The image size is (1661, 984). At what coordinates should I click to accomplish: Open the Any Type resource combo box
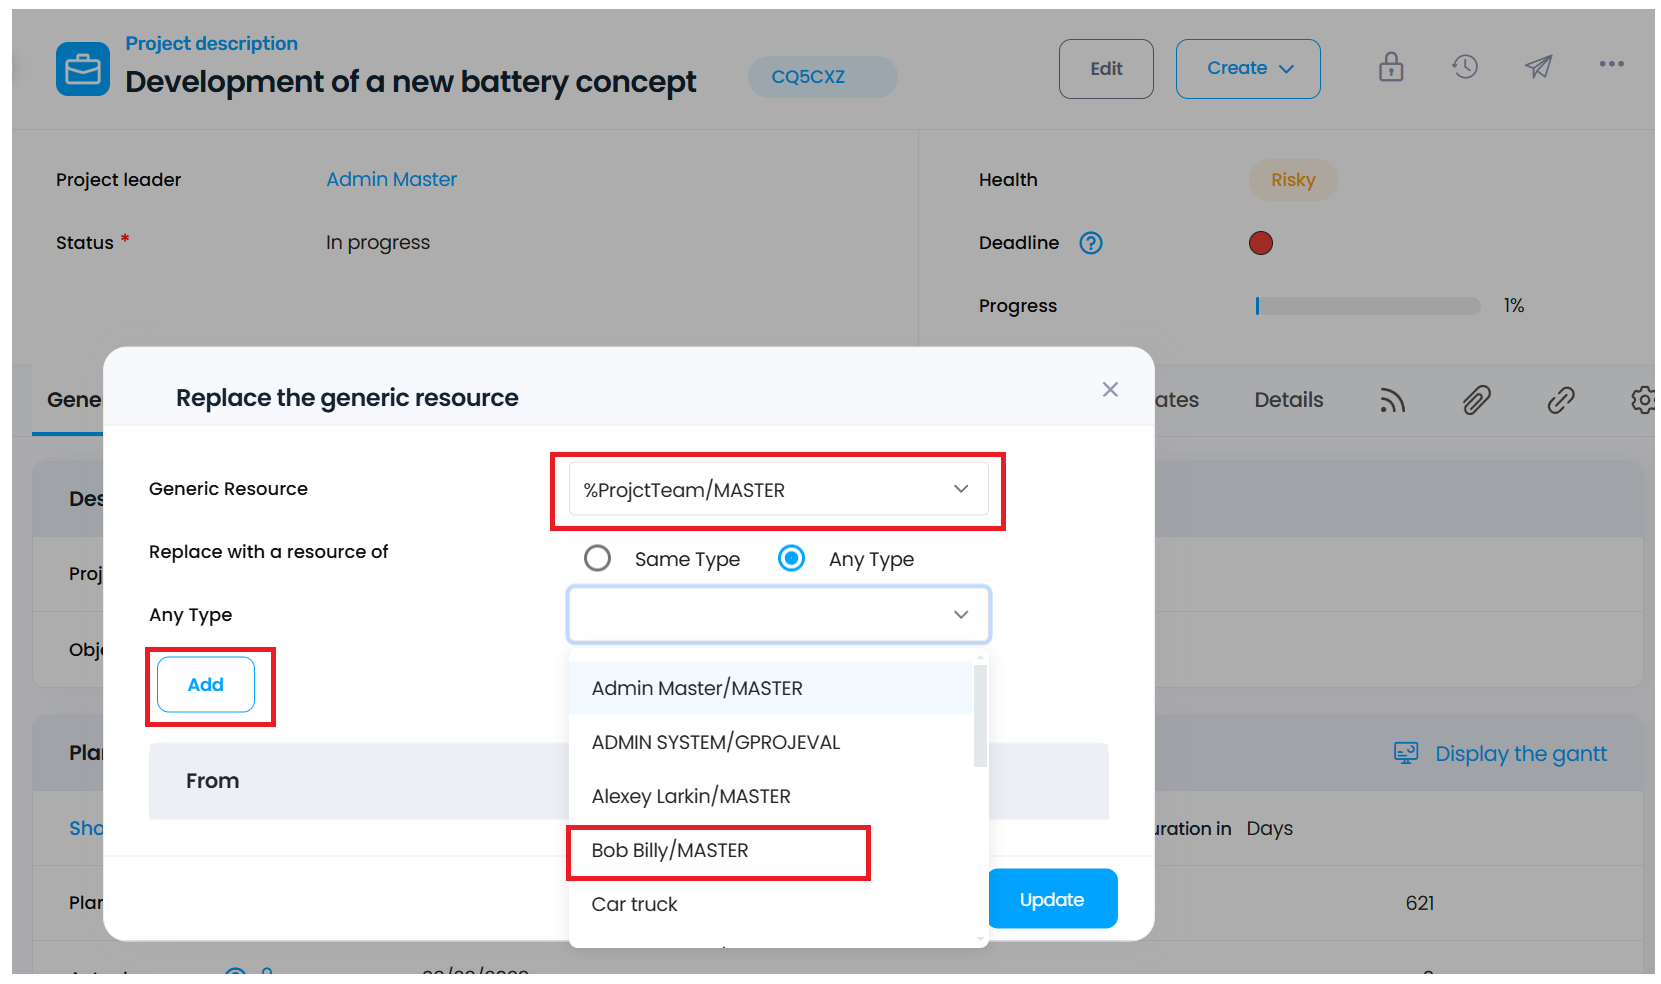779,614
